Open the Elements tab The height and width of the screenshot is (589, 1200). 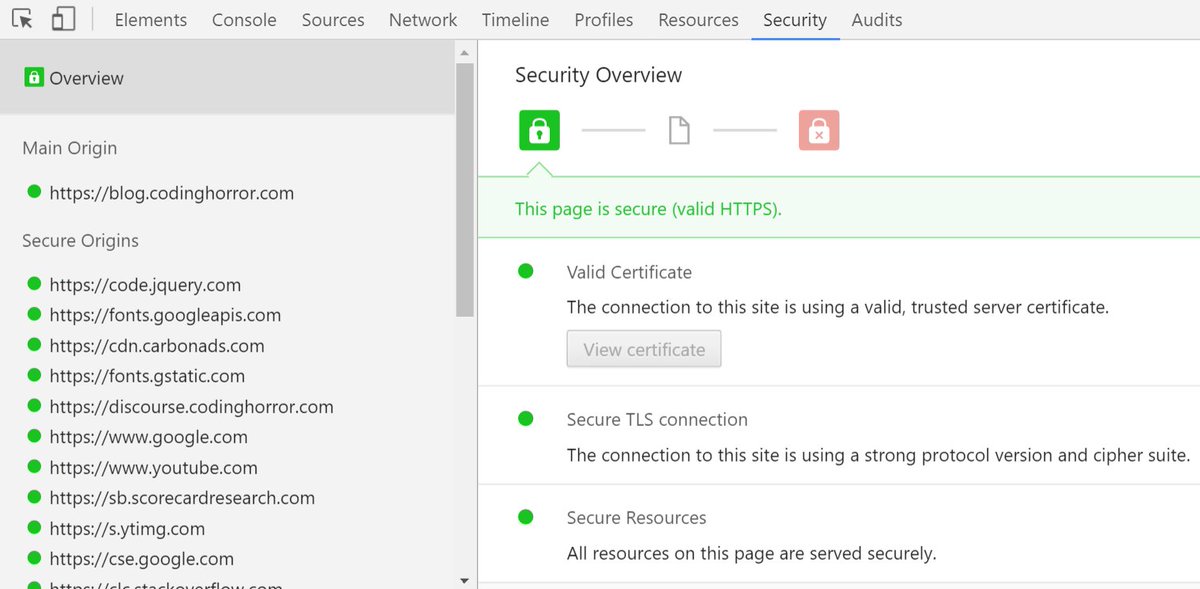pos(151,20)
